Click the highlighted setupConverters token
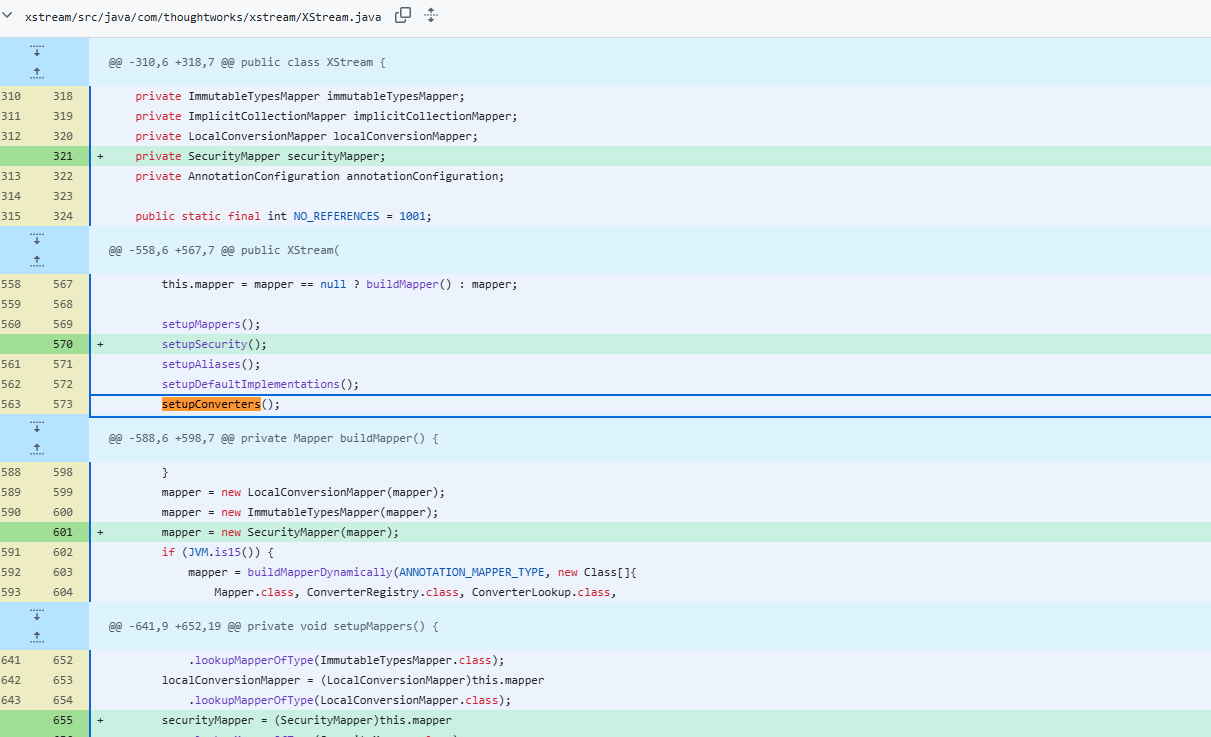Image resolution: width=1211 pixels, height=737 pixels. point(211,404)
